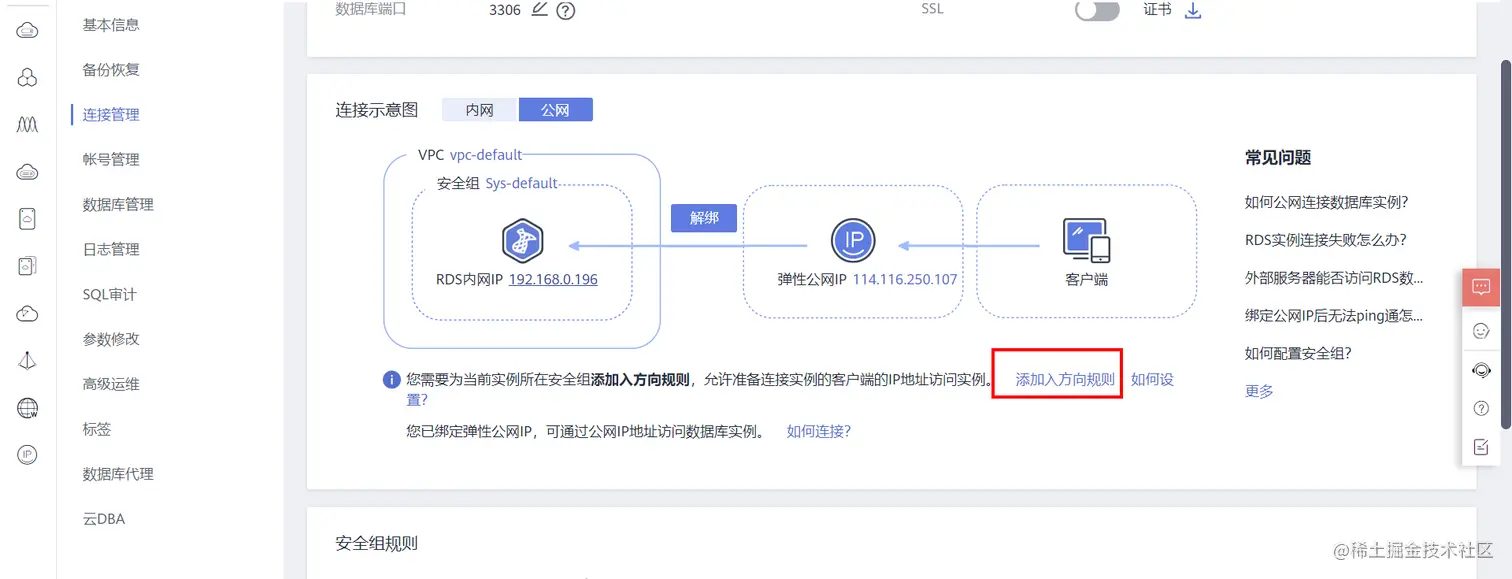Click the 如何连接? link
Image resolution: width=1512 pixels, height=579 pixels.
[818, 431]
